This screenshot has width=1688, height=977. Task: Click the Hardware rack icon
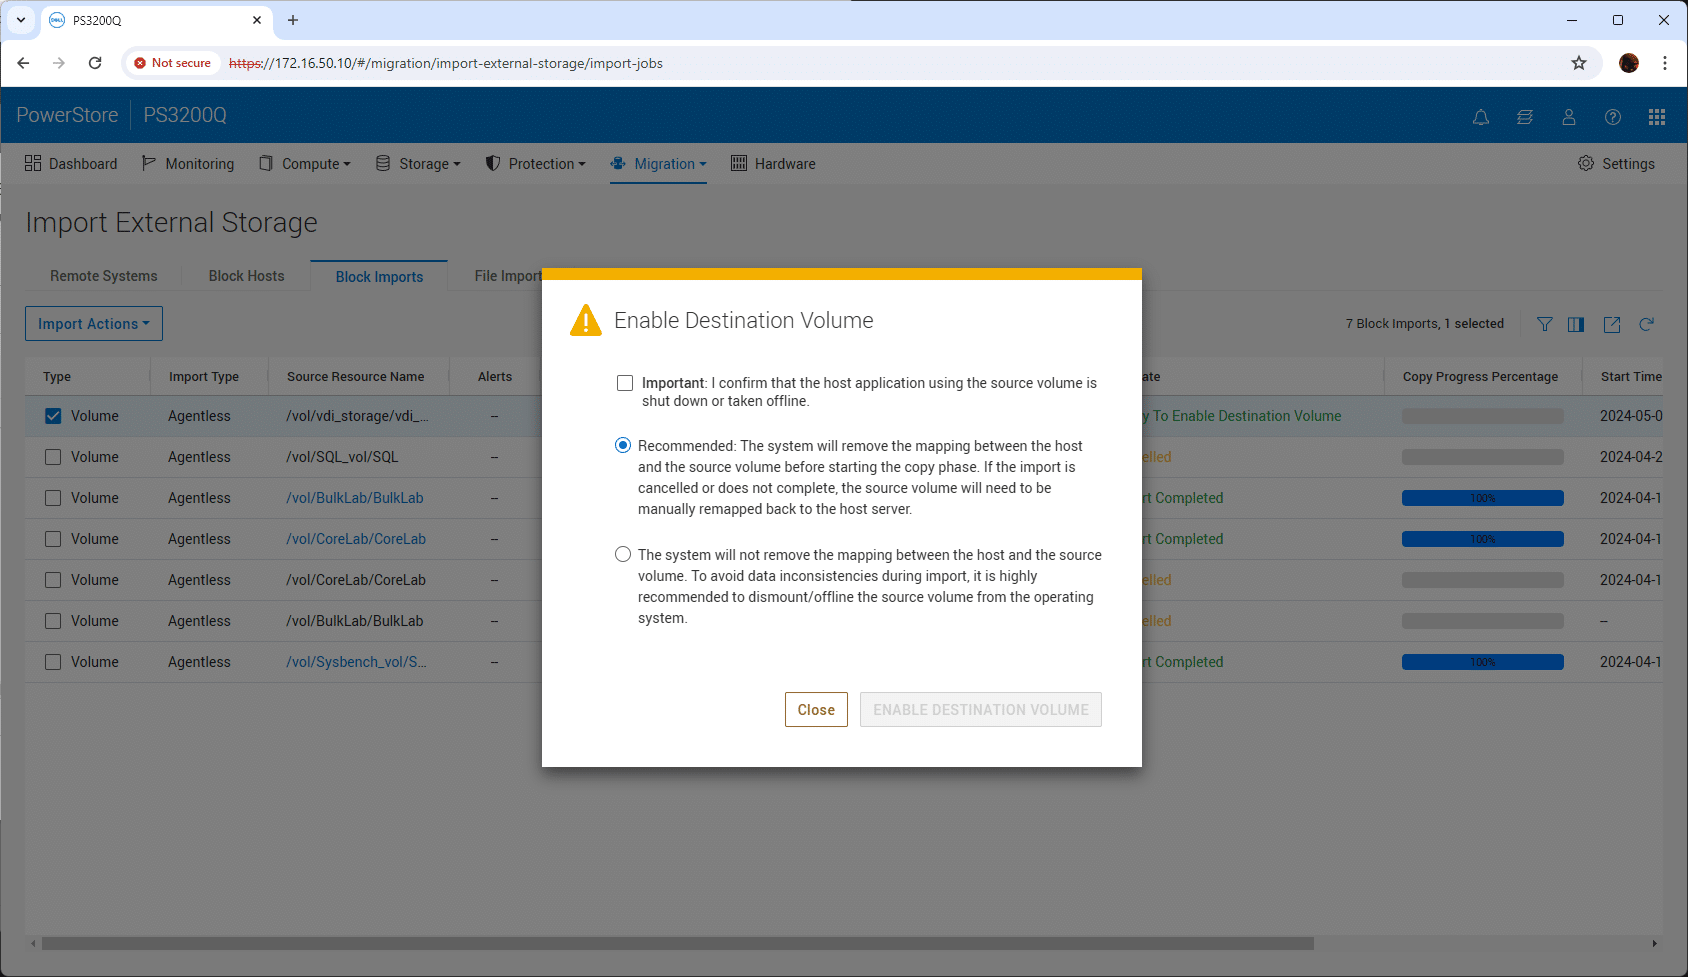click(739, 163)
